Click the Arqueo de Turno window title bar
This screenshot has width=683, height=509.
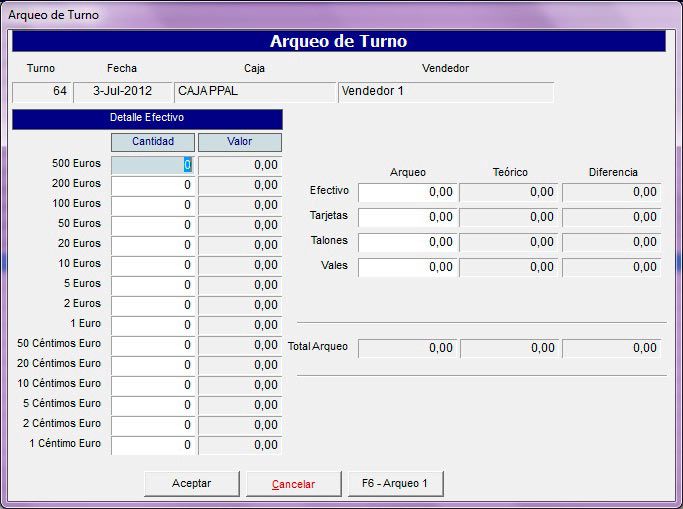click(x=342, y=15)
